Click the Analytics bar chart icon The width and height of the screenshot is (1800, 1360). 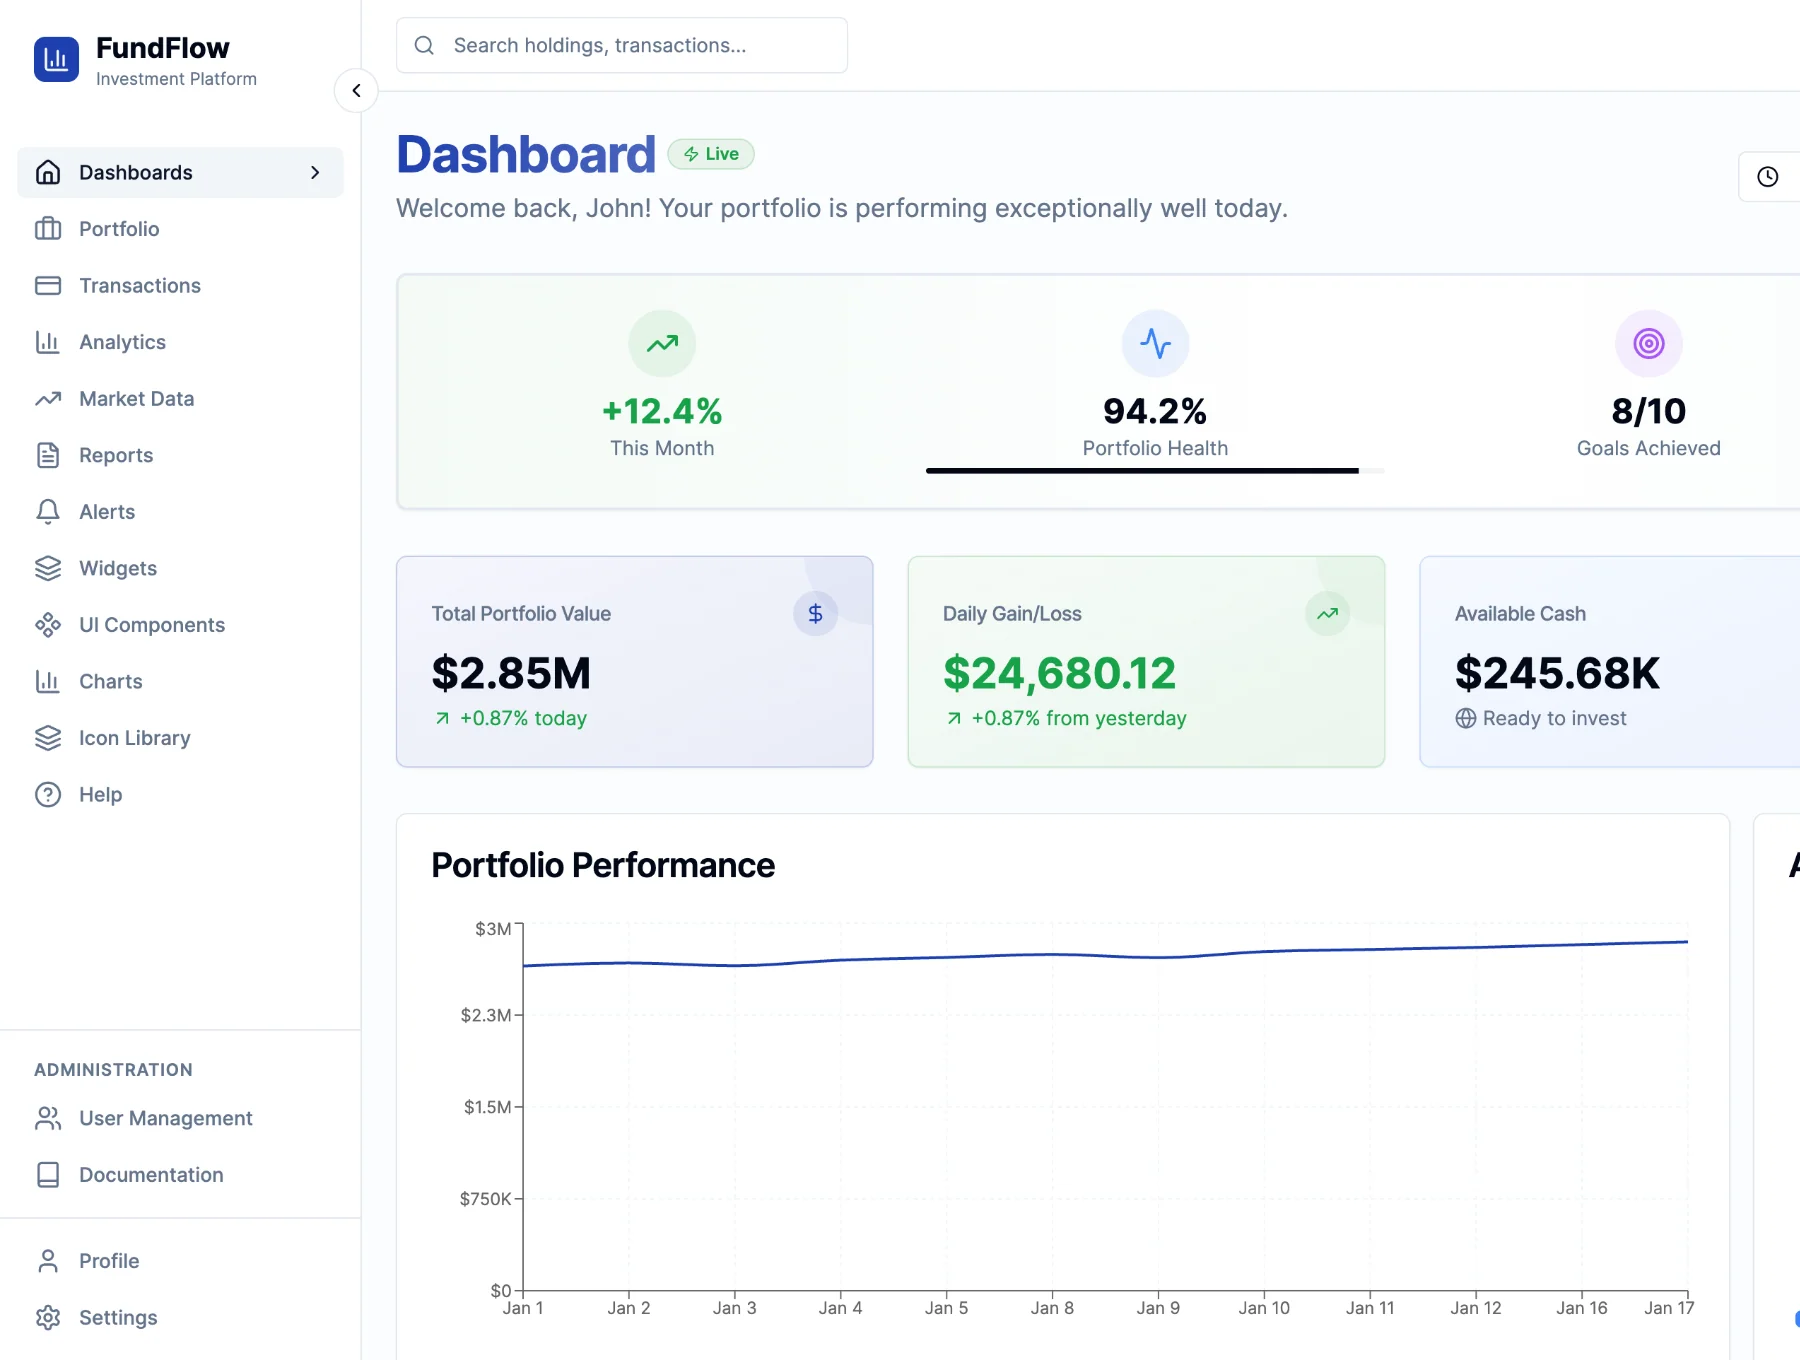click(48, 342)
